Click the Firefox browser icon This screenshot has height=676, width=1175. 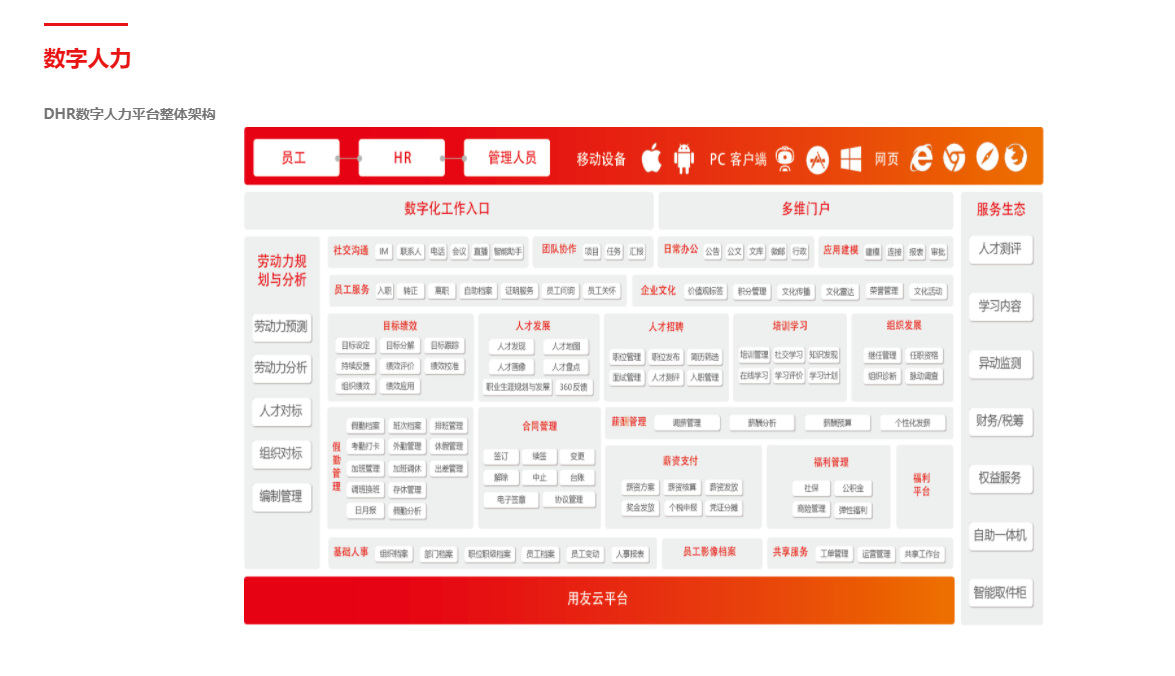[x=1015, y=158]
